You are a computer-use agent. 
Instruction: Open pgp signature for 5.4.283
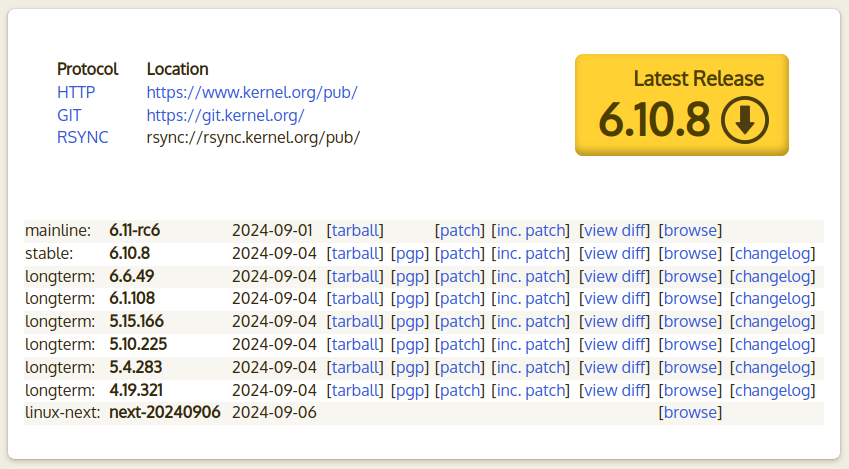410,367
